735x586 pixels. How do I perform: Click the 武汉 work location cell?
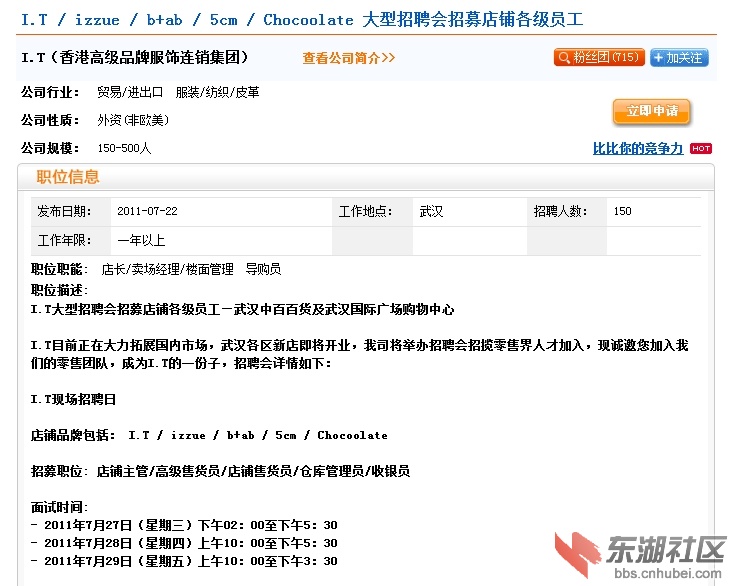(x=431, y=212)
